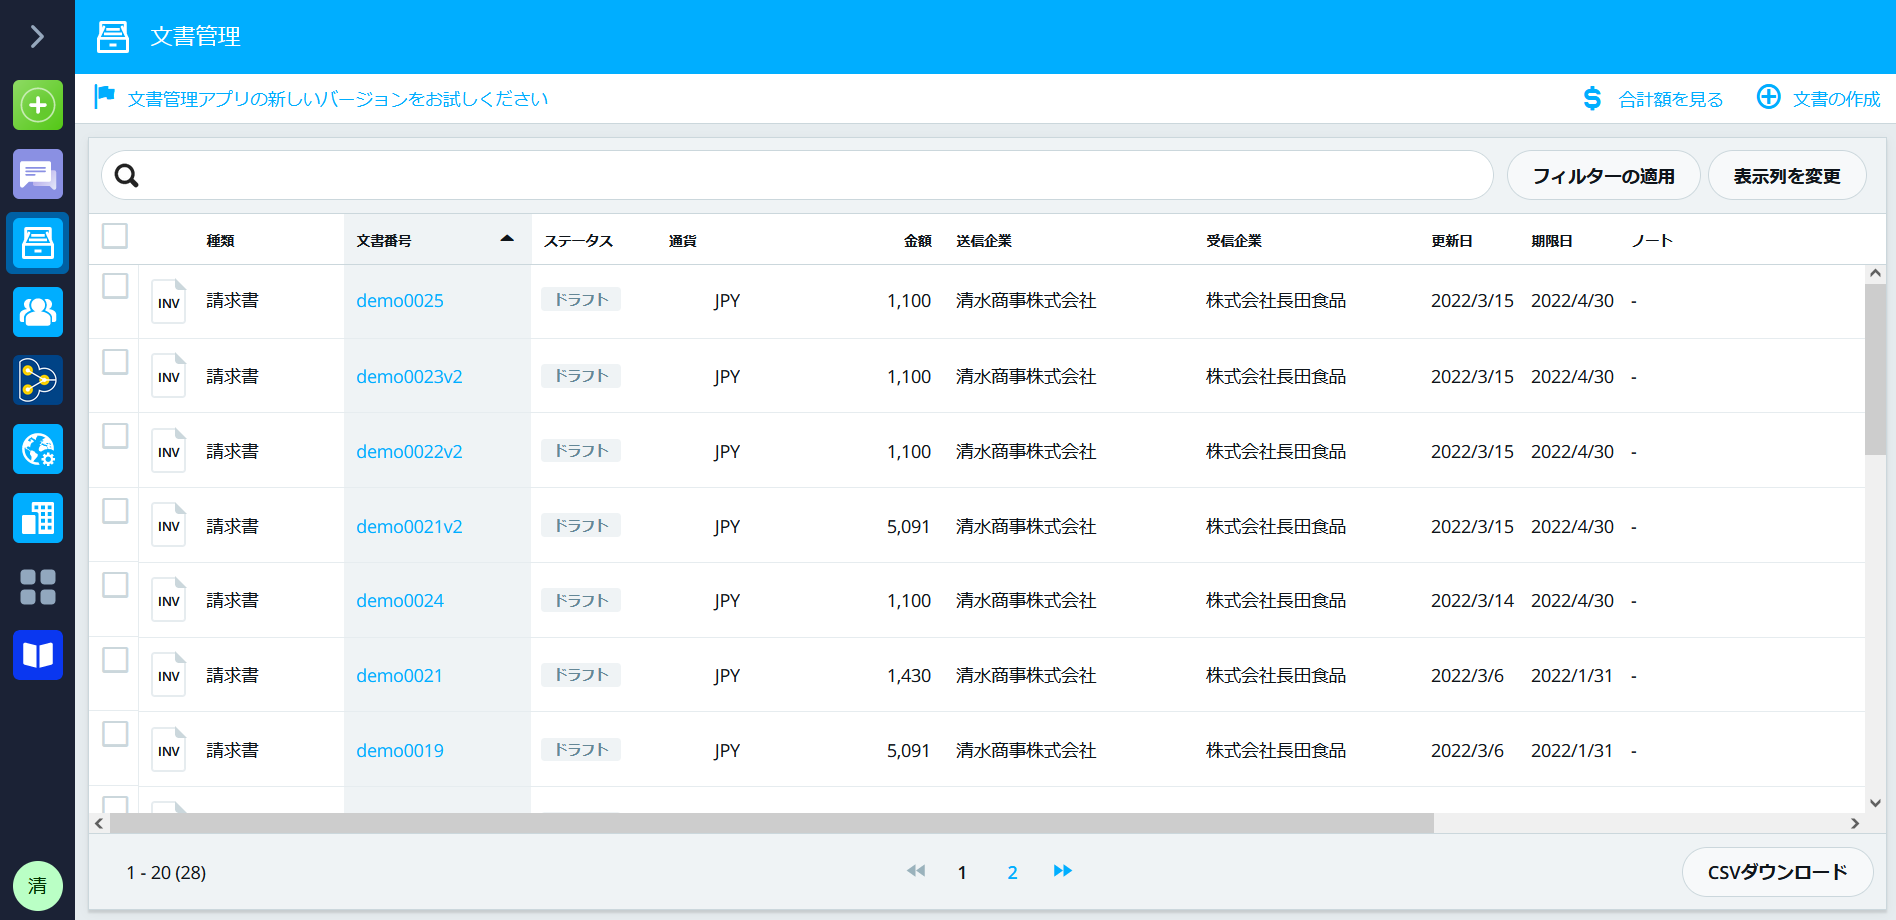Click INV file icon for demo0022v2
Image resolution: width=1896 pixels, height=920 pixels.
pyautogui.click(x=169, y=451)
